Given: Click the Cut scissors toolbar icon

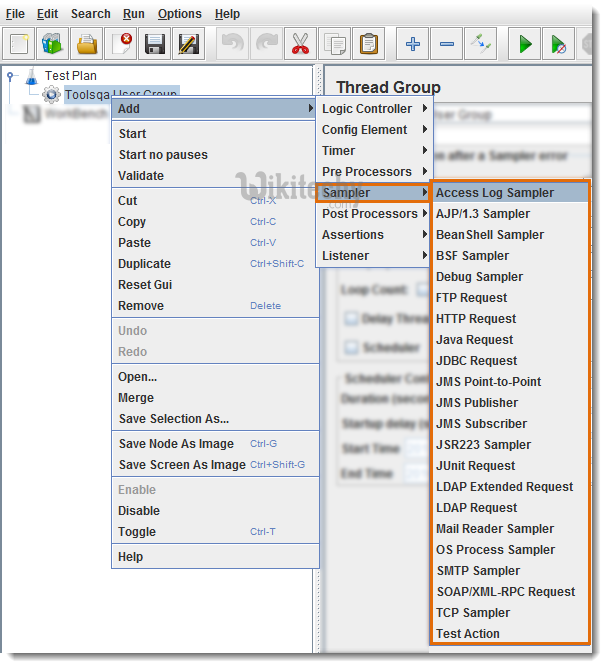Looking at the screenshot, I should click(x=300, y=44).
